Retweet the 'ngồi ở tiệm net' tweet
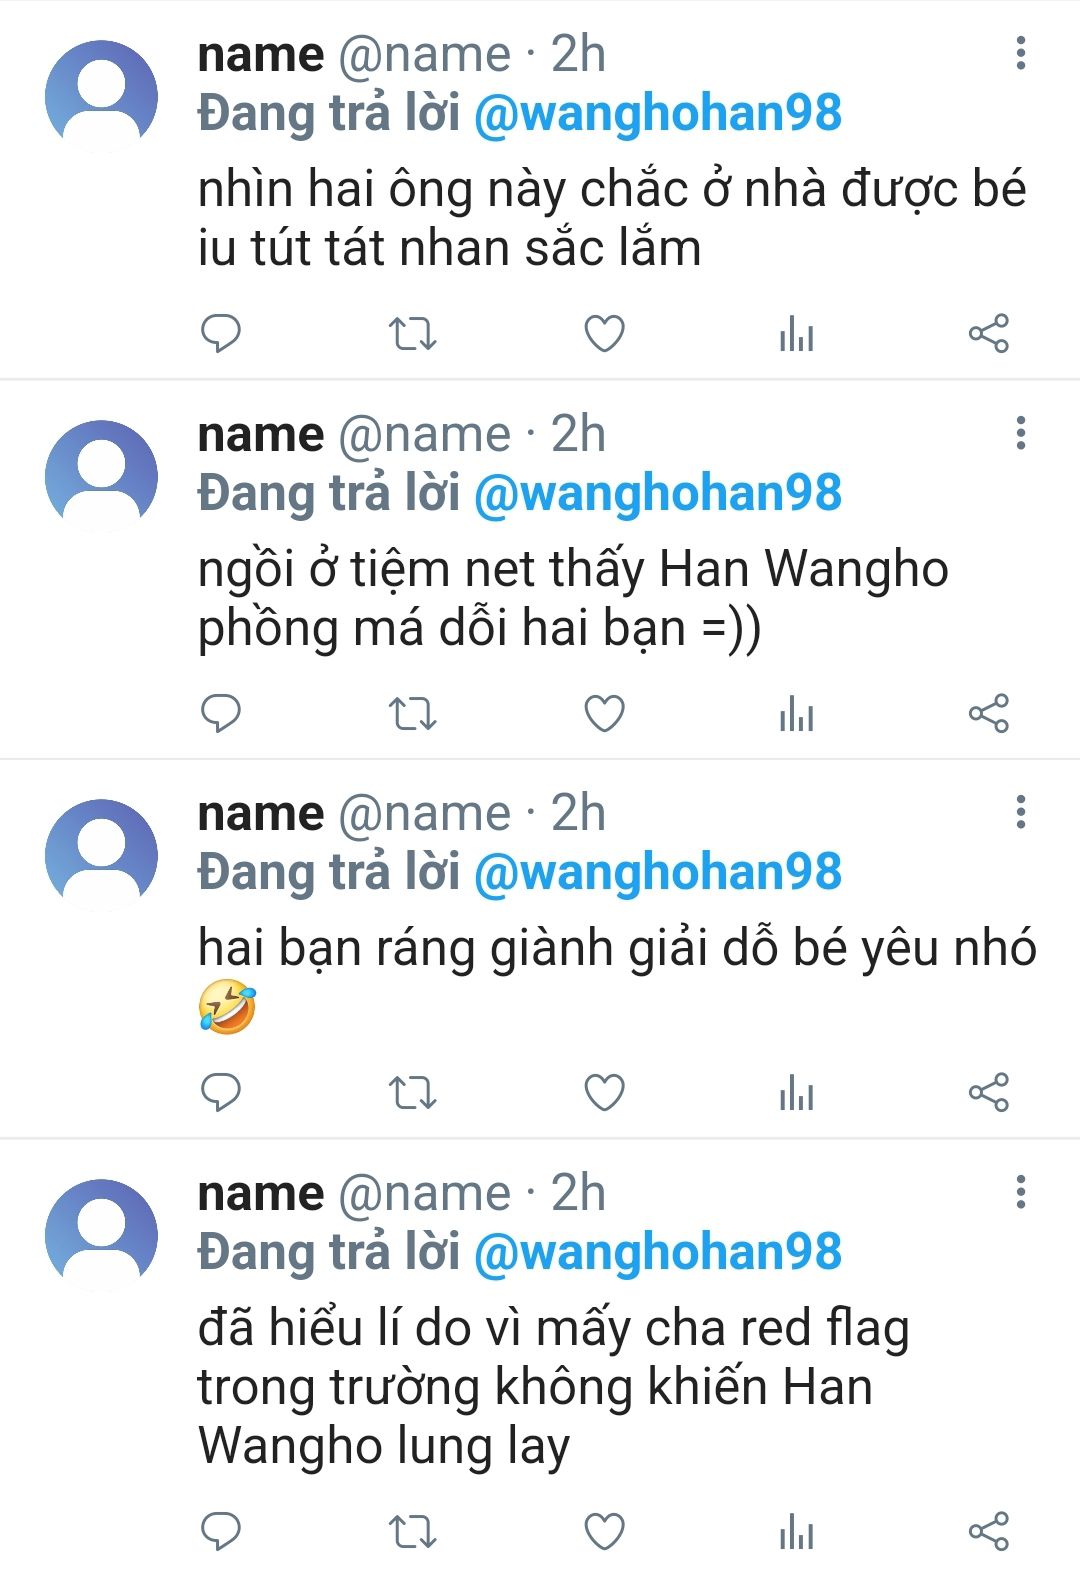 click(x=412, y=713)
